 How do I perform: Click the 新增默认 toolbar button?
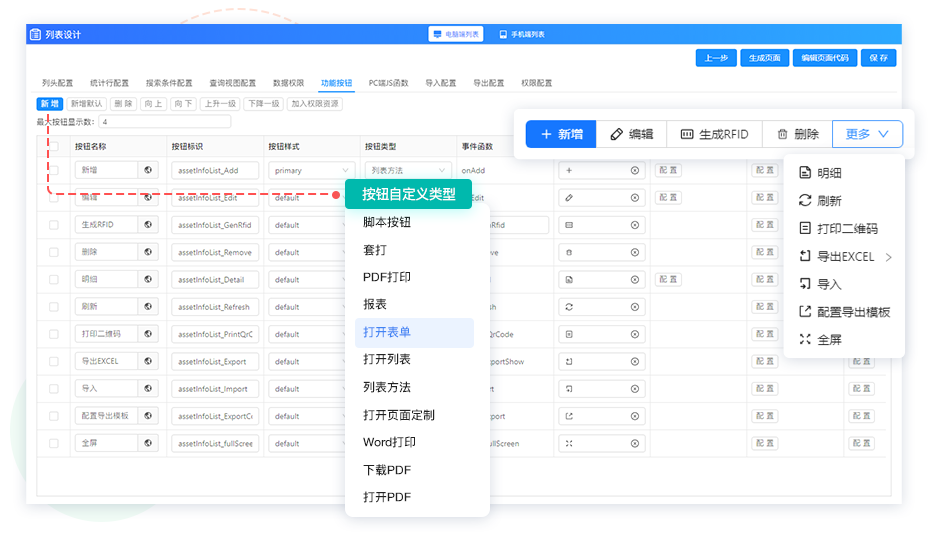click(x=86, y=104)
